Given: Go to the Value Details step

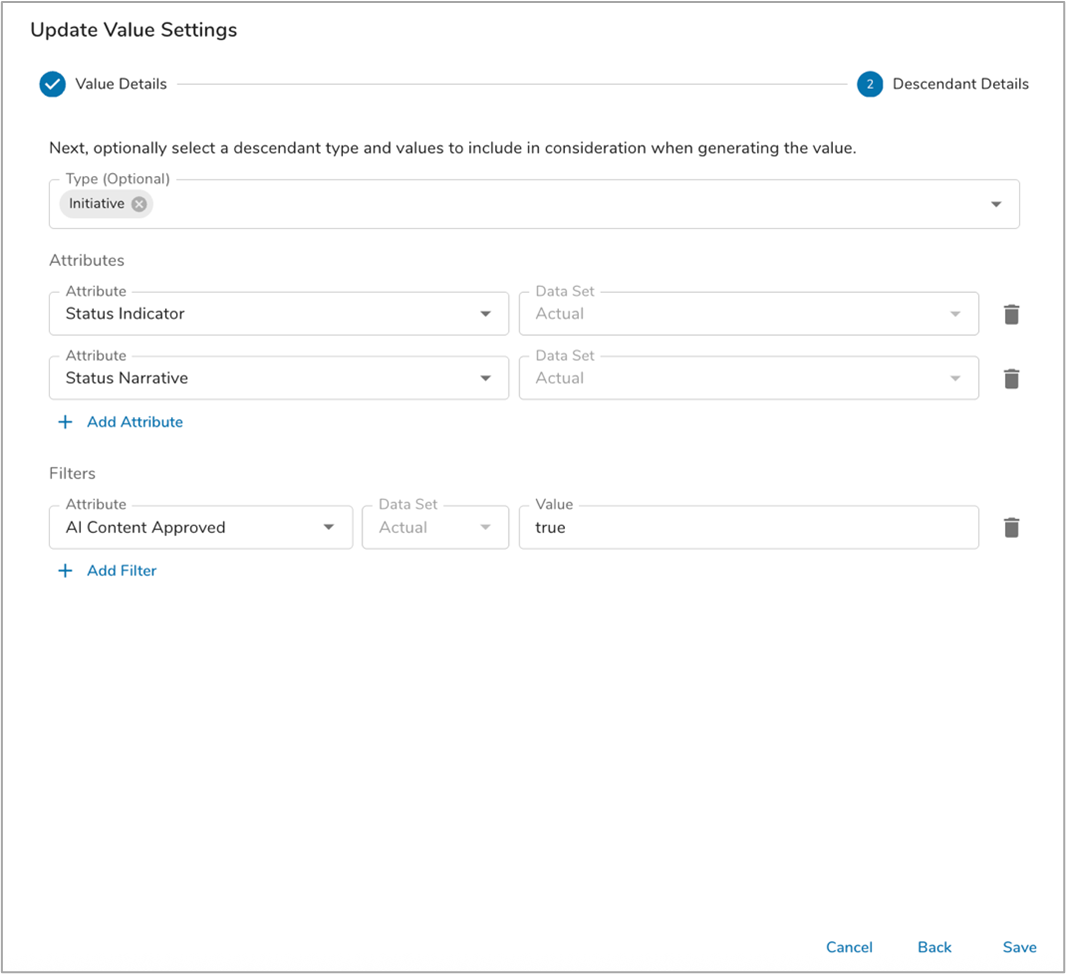Looking at the screenshot, I should coord(121,84).
